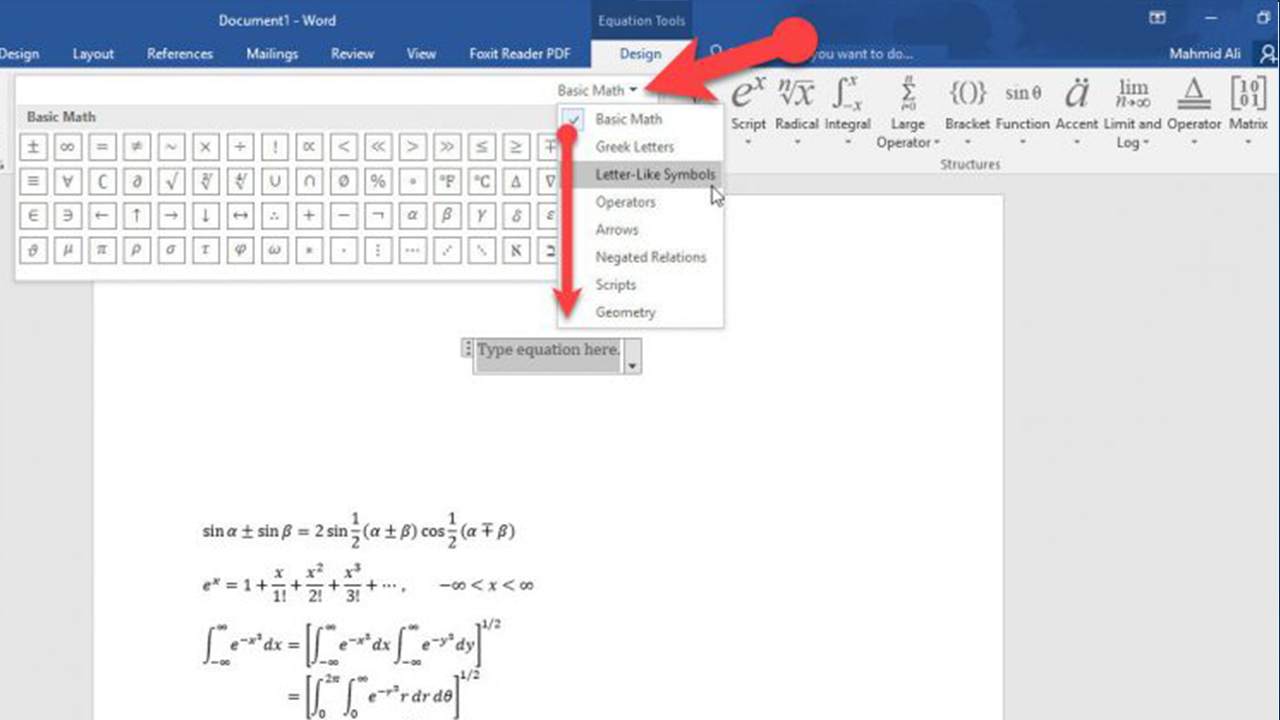
Task: Insert the percent symbol
Action: coord(377,182)
